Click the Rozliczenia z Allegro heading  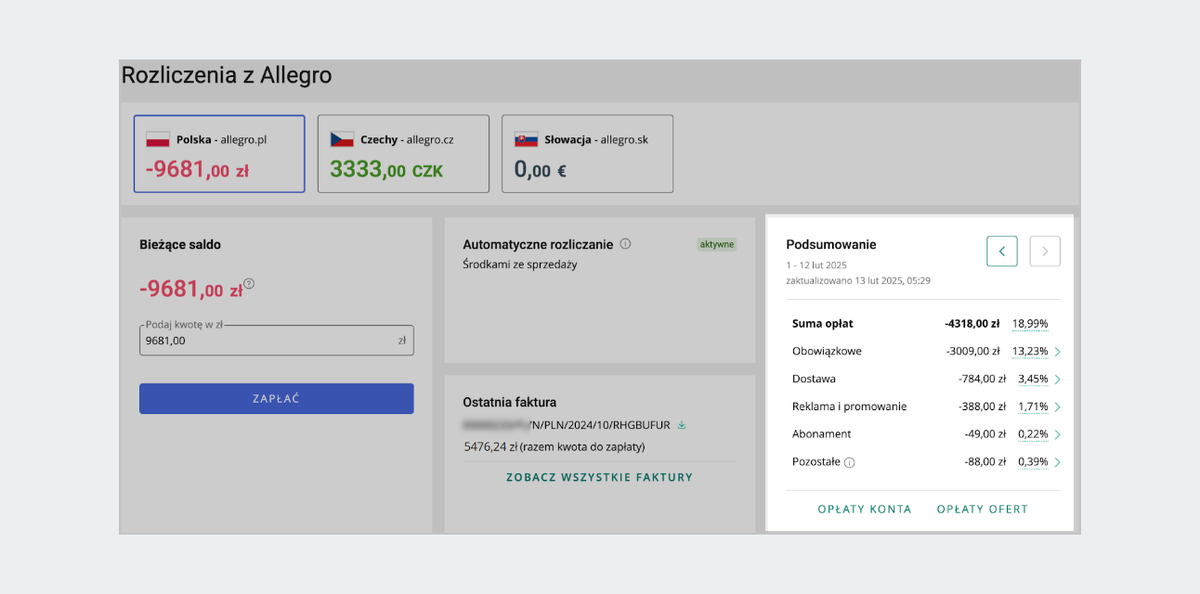pos(227,75)
